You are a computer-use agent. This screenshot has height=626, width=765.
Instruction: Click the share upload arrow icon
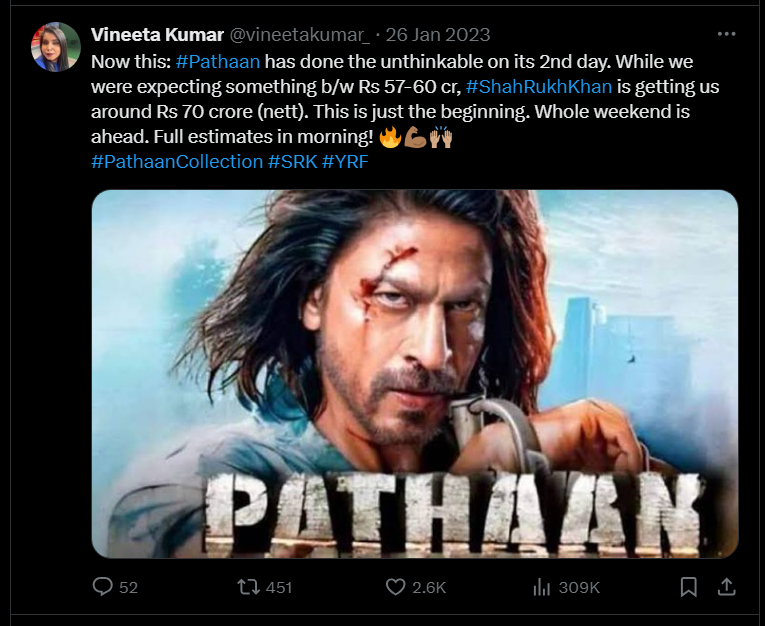coord(727,587)
